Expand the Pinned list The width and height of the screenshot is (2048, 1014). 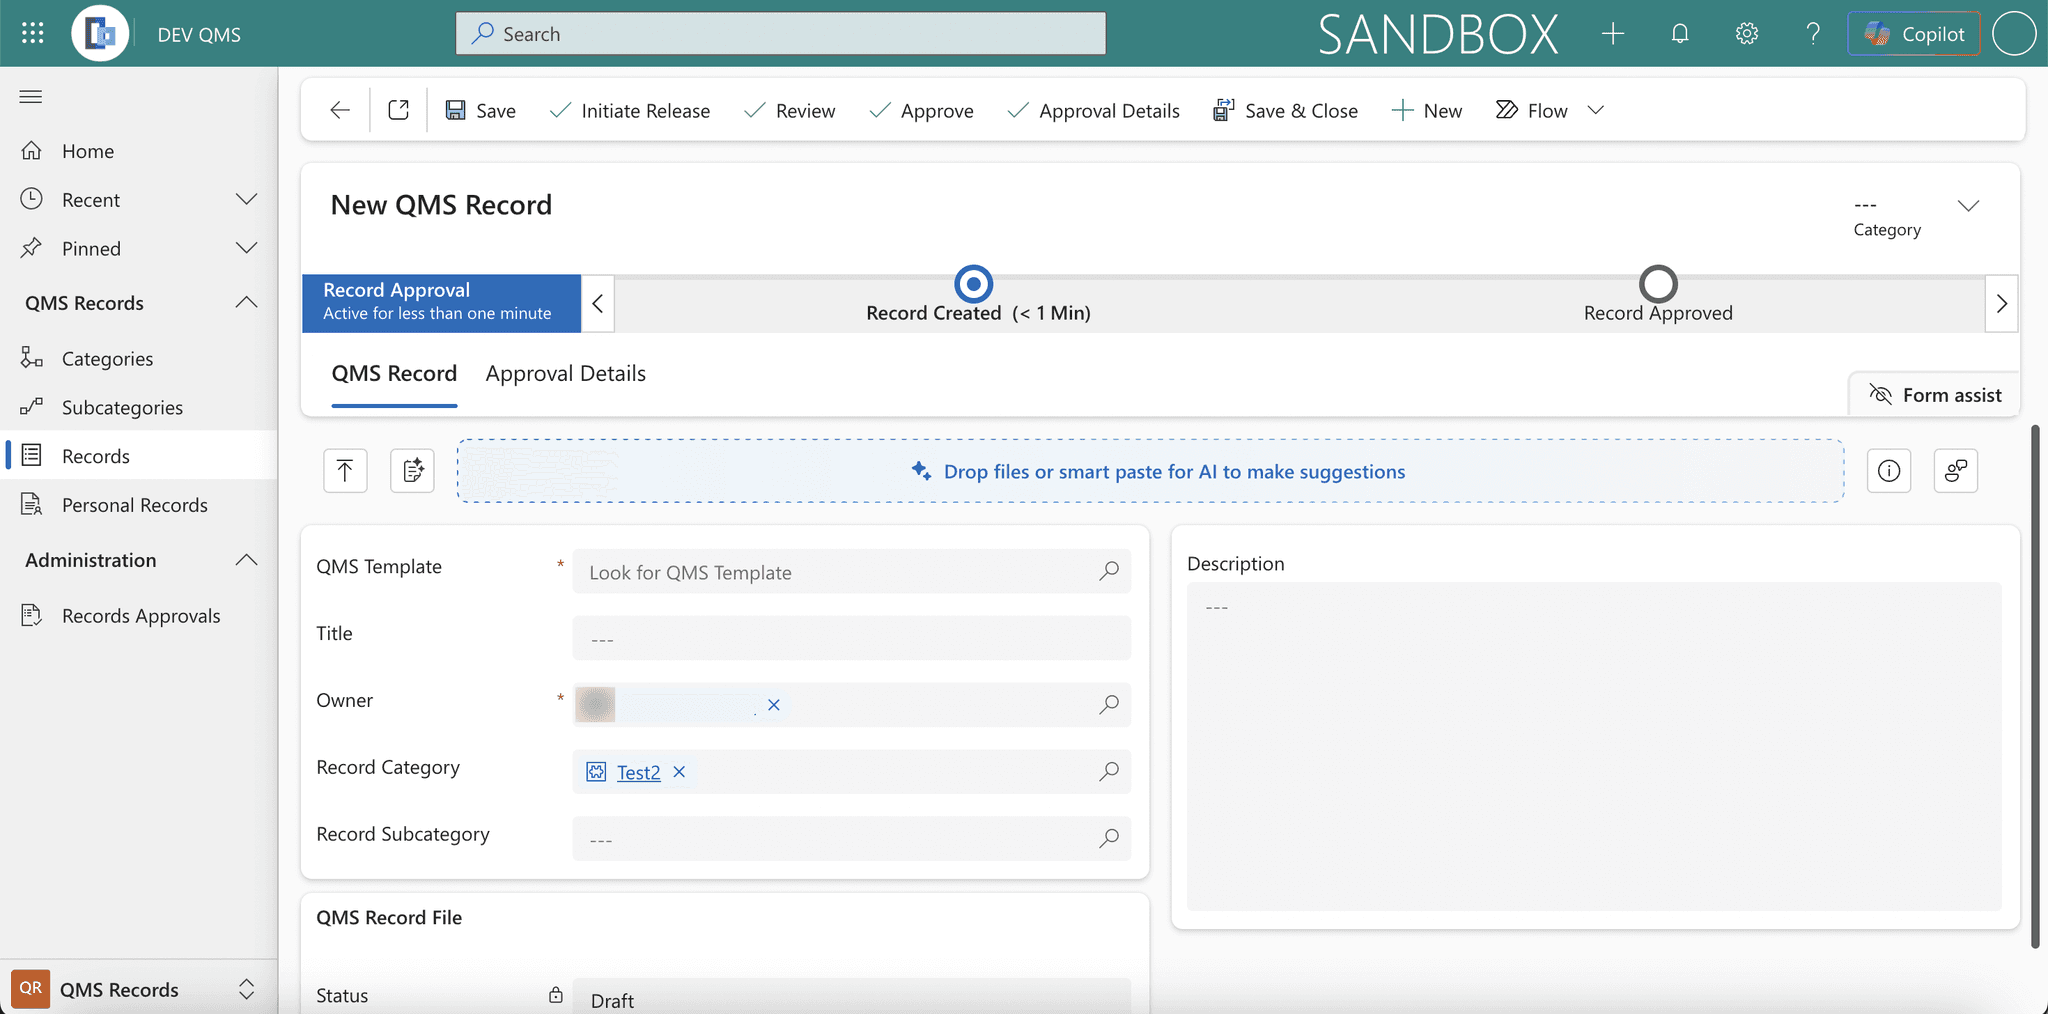(246, 248)
